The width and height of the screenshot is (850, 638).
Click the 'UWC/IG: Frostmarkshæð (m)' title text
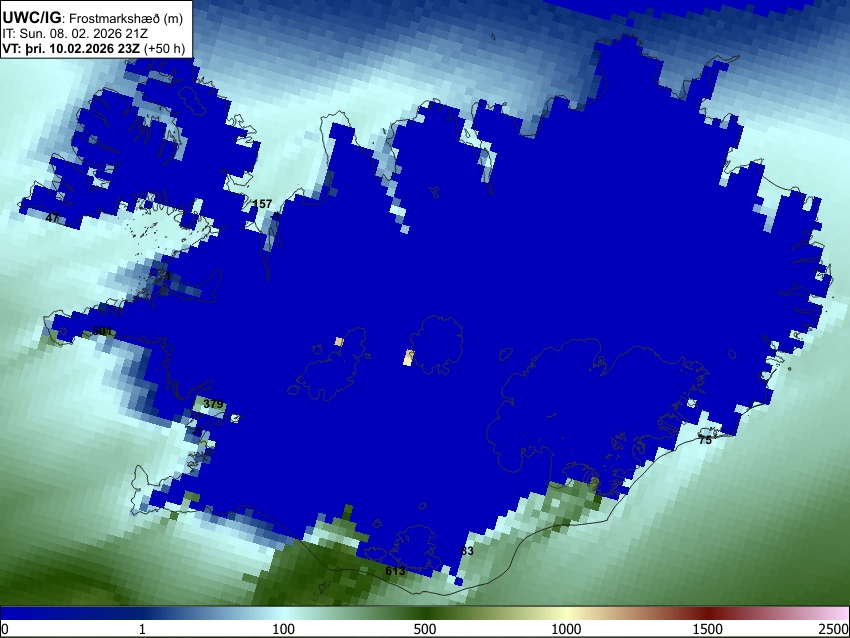tap(93, 18)
